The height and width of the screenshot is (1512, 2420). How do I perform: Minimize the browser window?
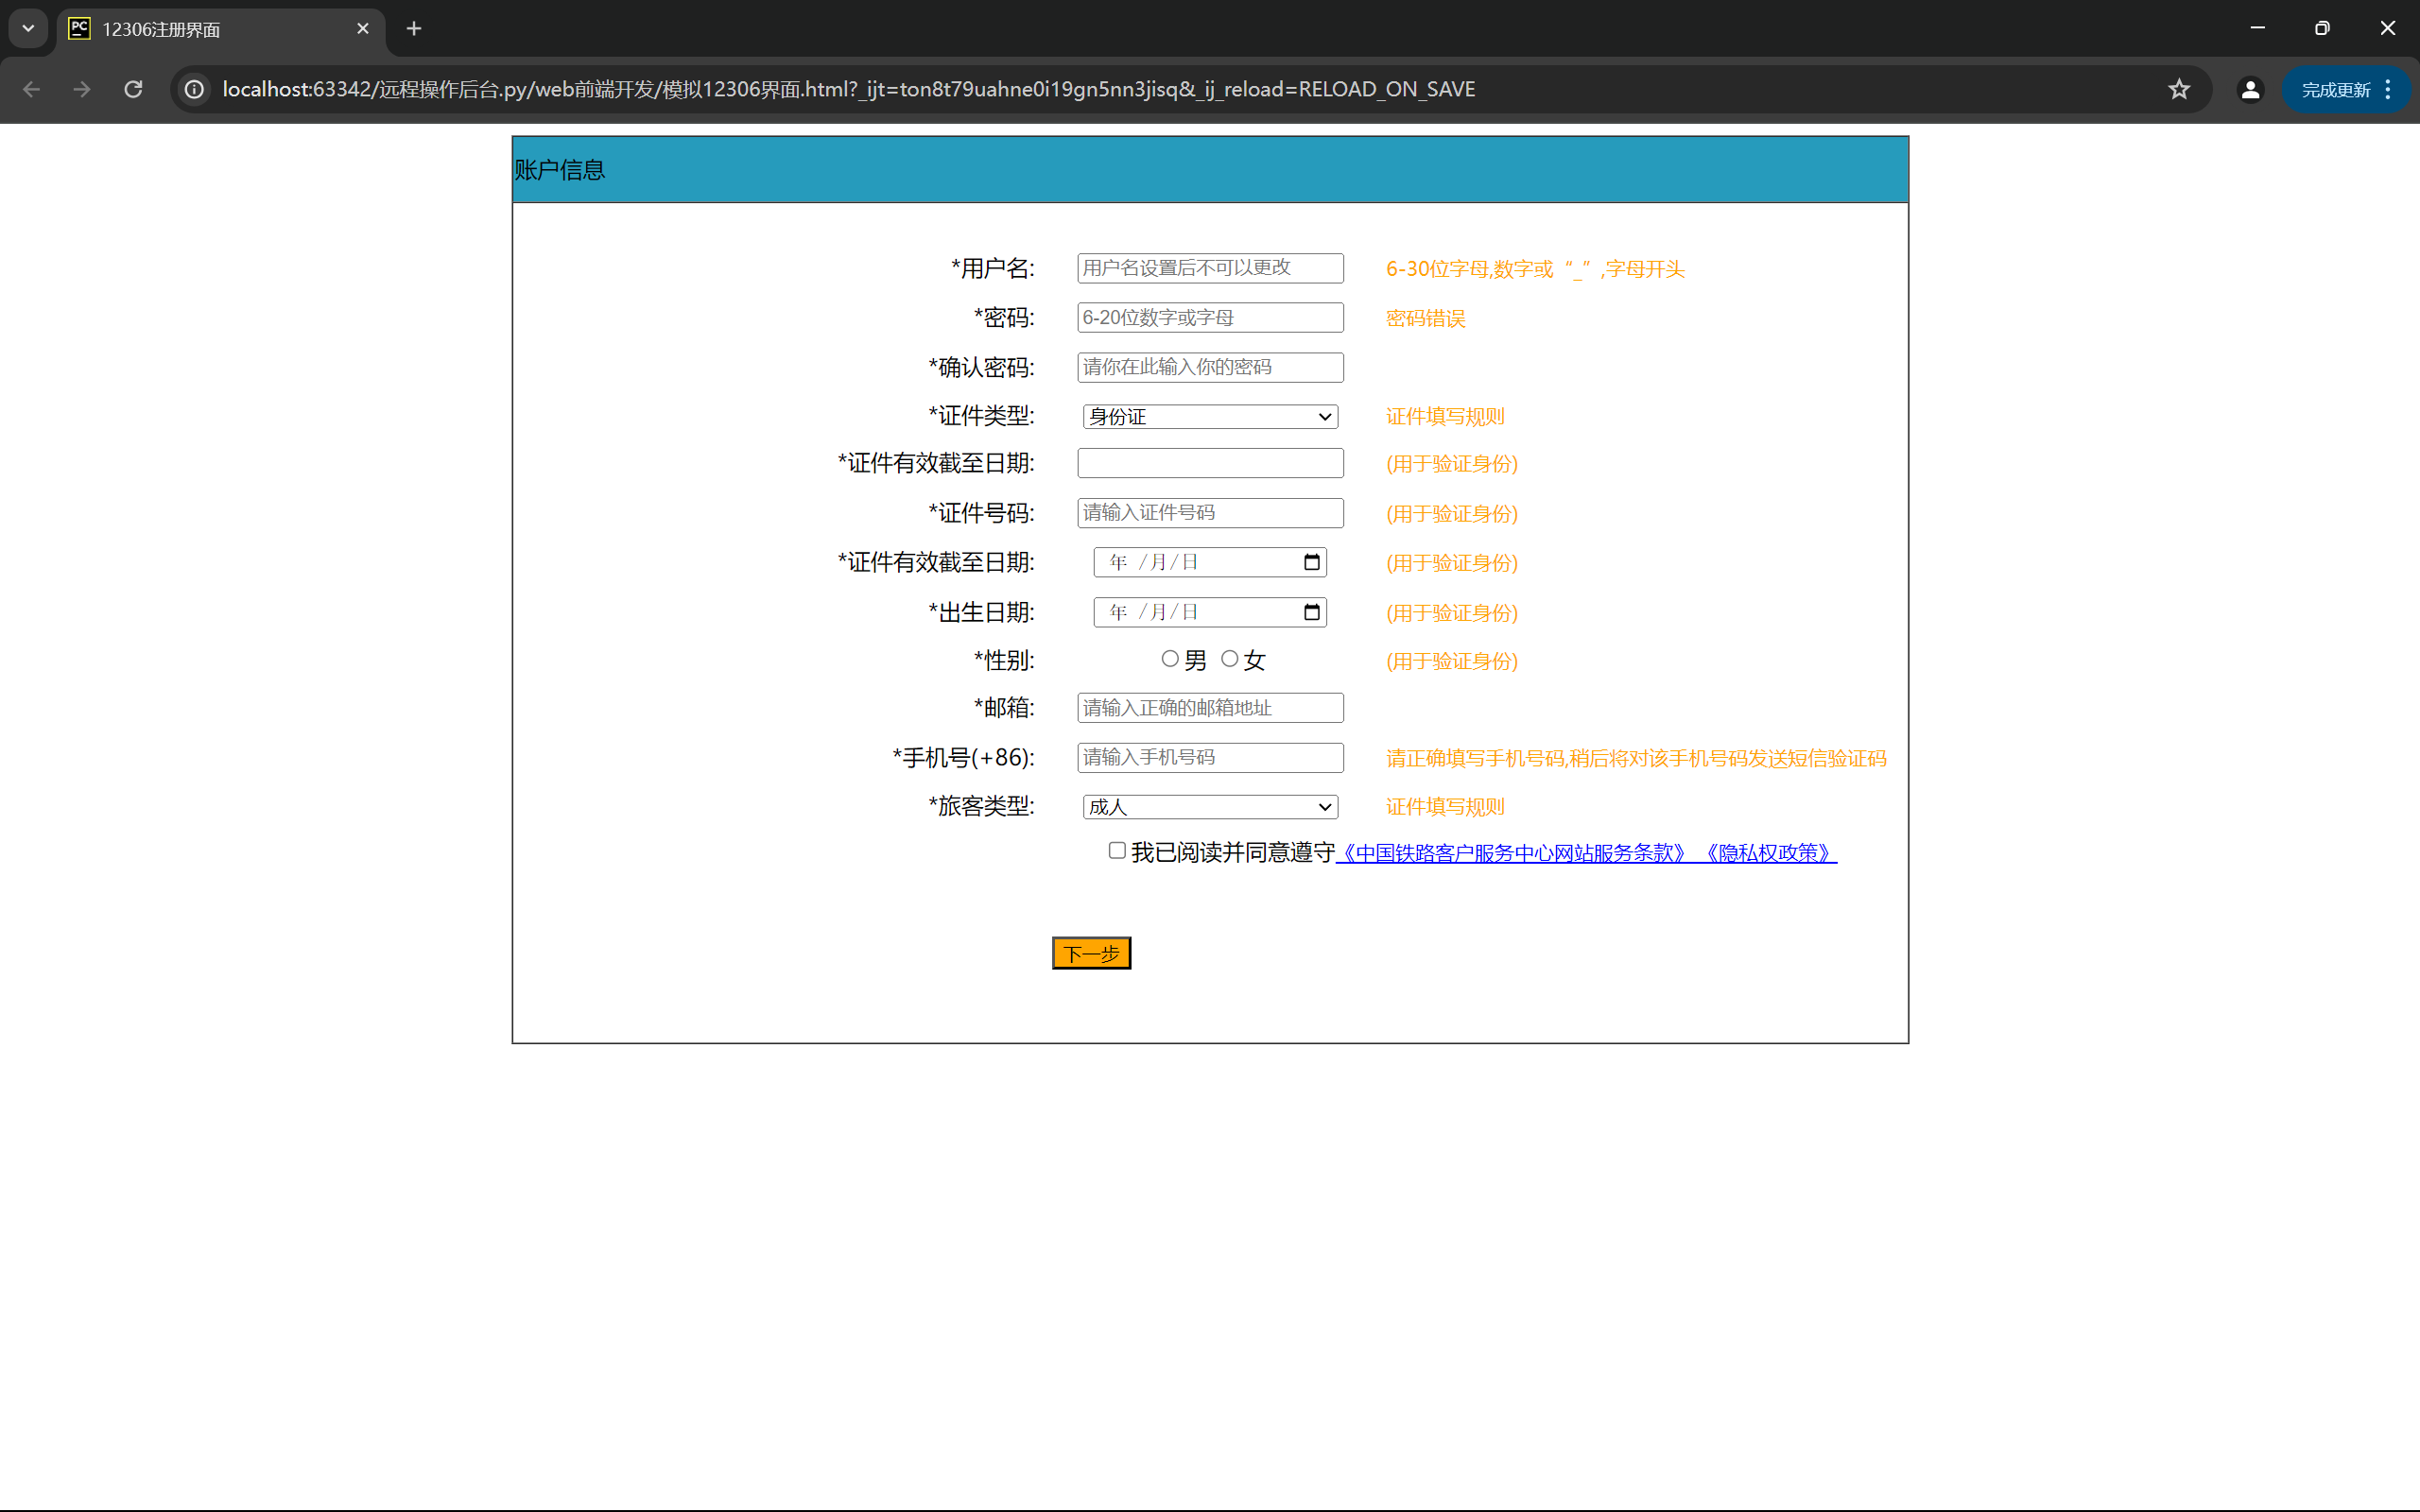[2257, 29]
